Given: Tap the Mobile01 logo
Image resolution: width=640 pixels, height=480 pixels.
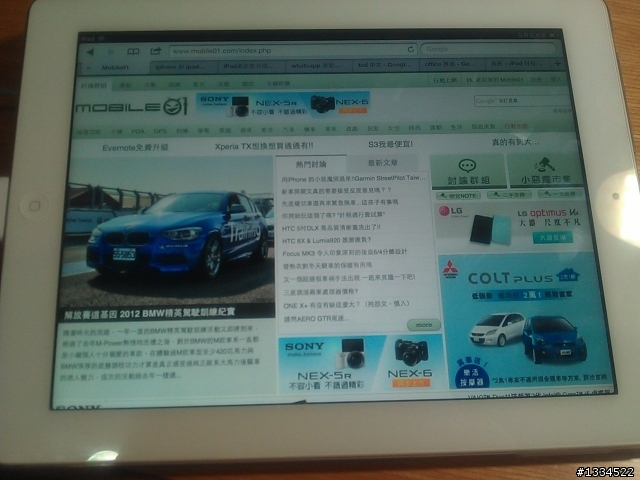Looking at the screenshot, I should point(131,107).
